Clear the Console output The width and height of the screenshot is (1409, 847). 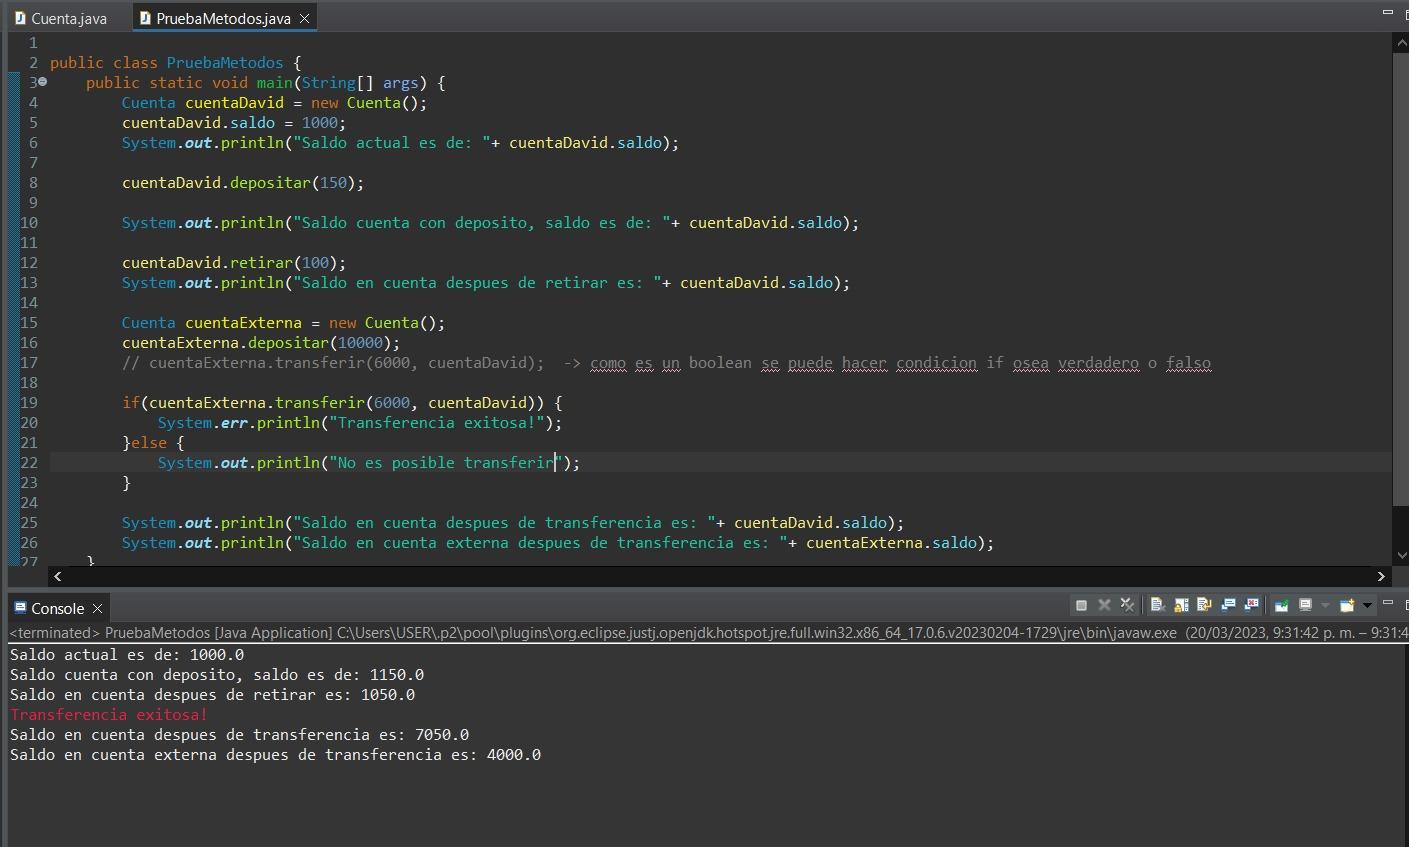[1158, 605]
